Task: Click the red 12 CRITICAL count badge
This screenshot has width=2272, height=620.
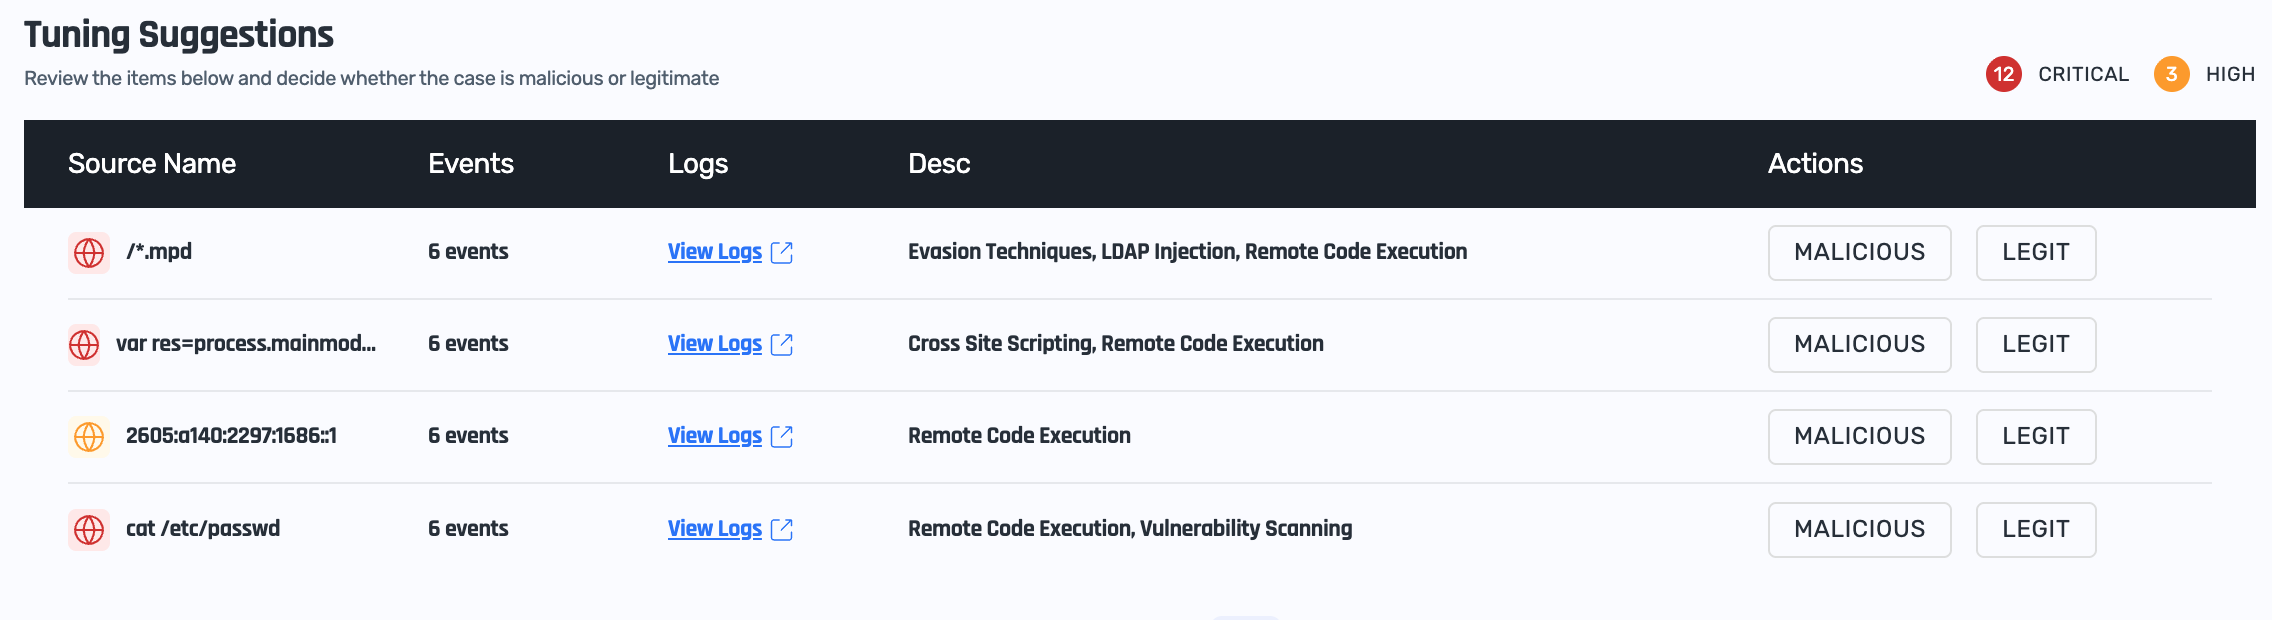Action: [2003, 74]
